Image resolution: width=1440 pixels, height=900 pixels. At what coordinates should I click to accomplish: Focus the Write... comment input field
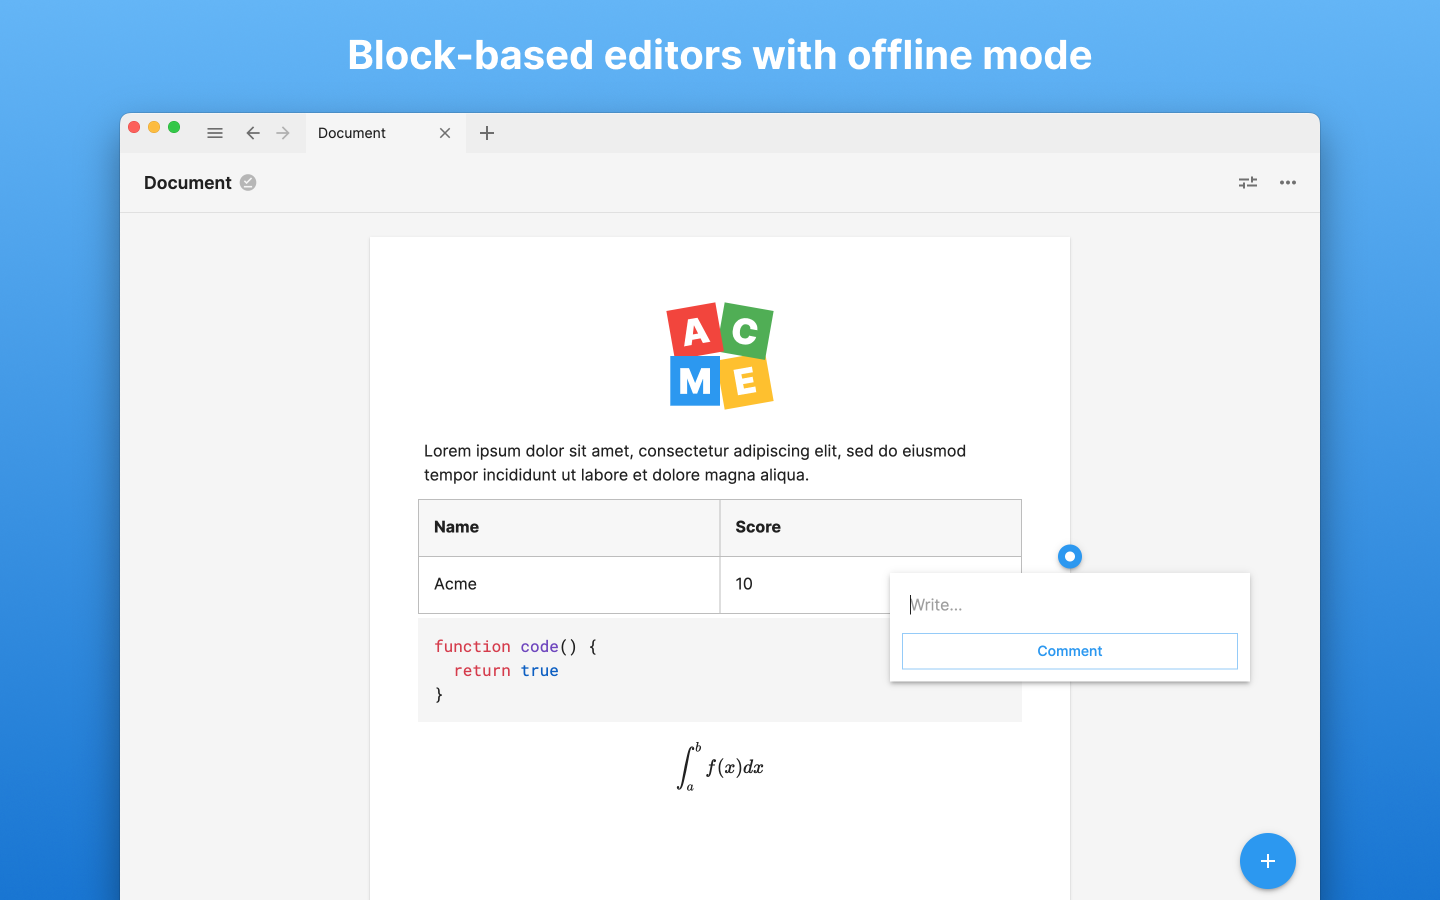[1070, 605]
